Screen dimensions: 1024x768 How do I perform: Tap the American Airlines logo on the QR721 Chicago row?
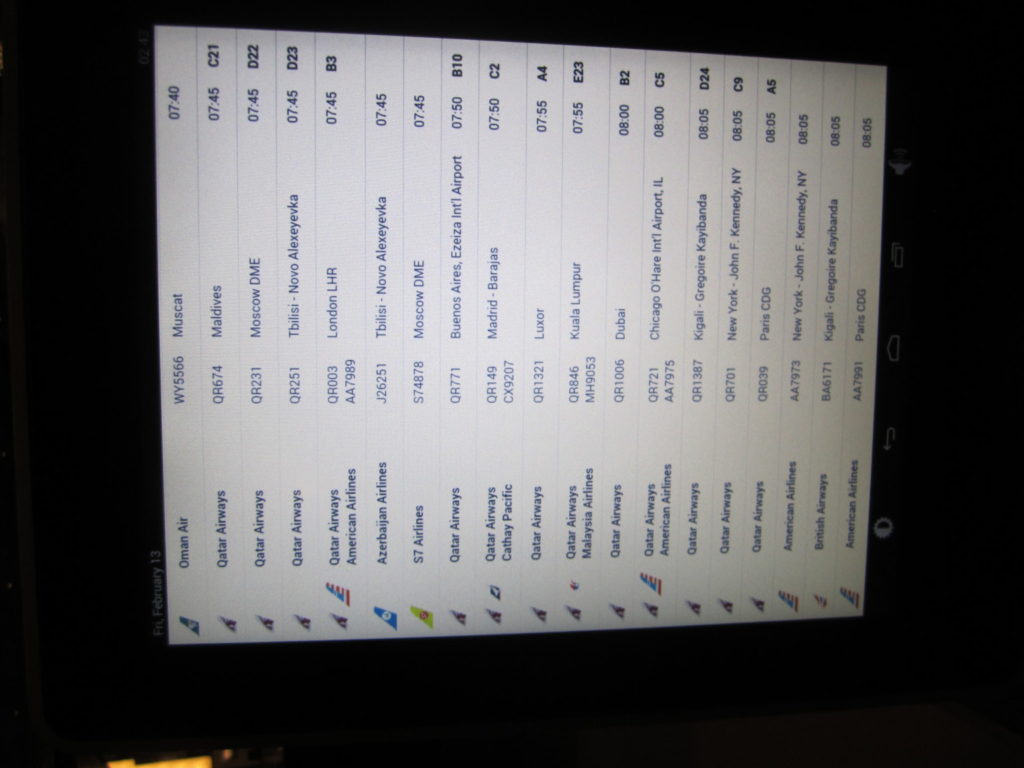pyautogui.click(x=650, y=583)
